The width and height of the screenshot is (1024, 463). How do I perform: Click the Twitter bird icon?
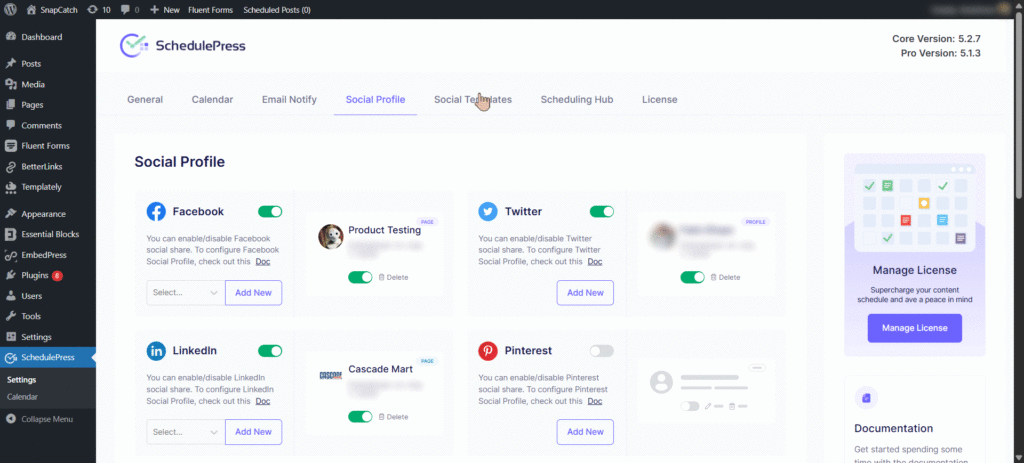(488, 212)
